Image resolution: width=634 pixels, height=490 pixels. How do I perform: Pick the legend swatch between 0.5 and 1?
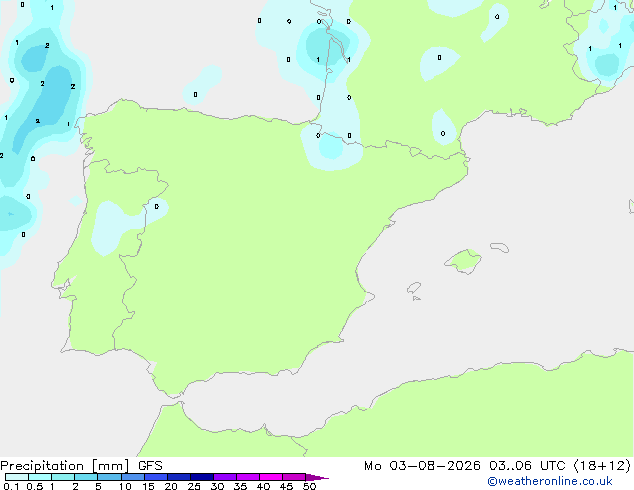(x=40, y=477)
